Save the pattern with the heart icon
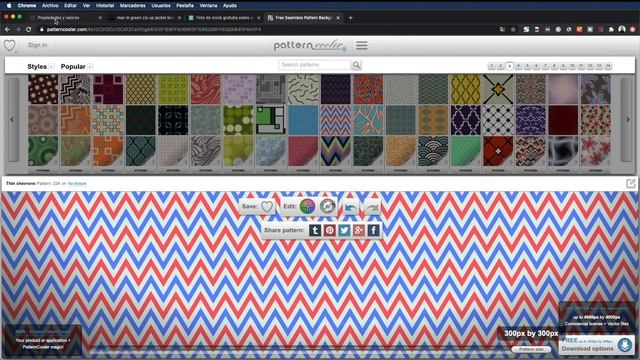Screen dimensions: 640x360 [267, 206]
